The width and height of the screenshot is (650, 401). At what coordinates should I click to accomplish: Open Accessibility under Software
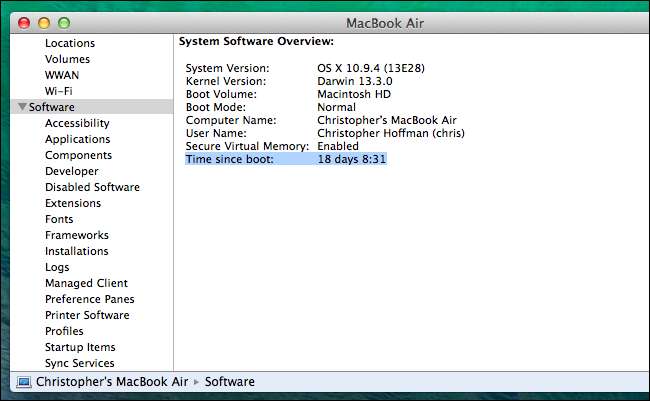pos(77,123)
